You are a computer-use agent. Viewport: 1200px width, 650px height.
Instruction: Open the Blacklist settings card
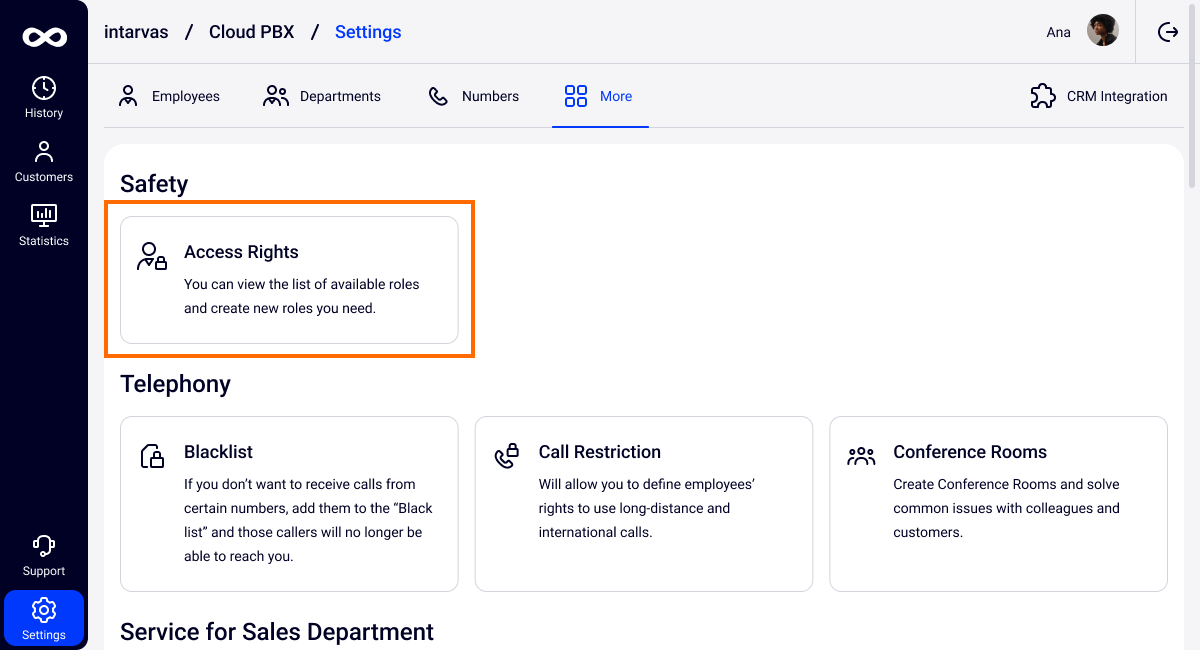pos(289,504)
